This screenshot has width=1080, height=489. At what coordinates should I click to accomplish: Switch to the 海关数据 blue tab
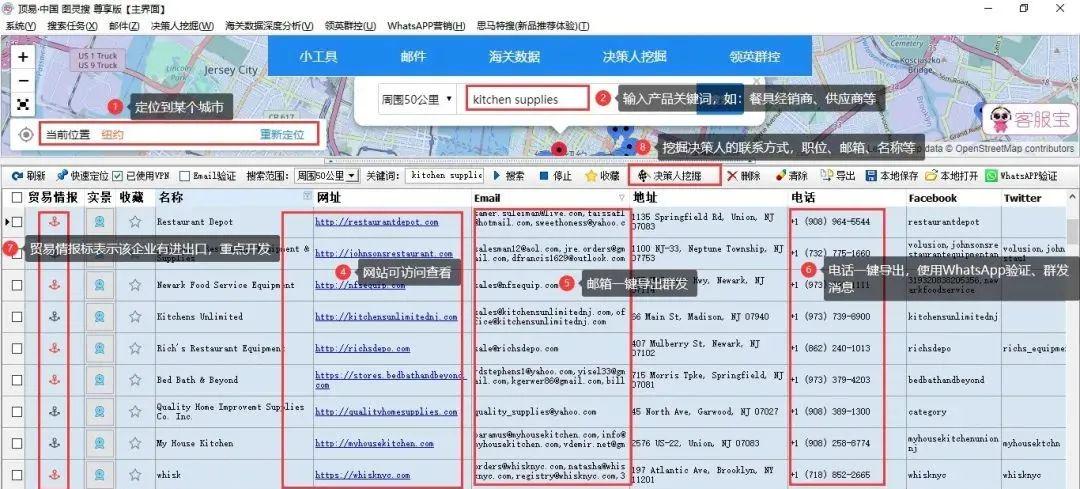[x=515, y=56]
